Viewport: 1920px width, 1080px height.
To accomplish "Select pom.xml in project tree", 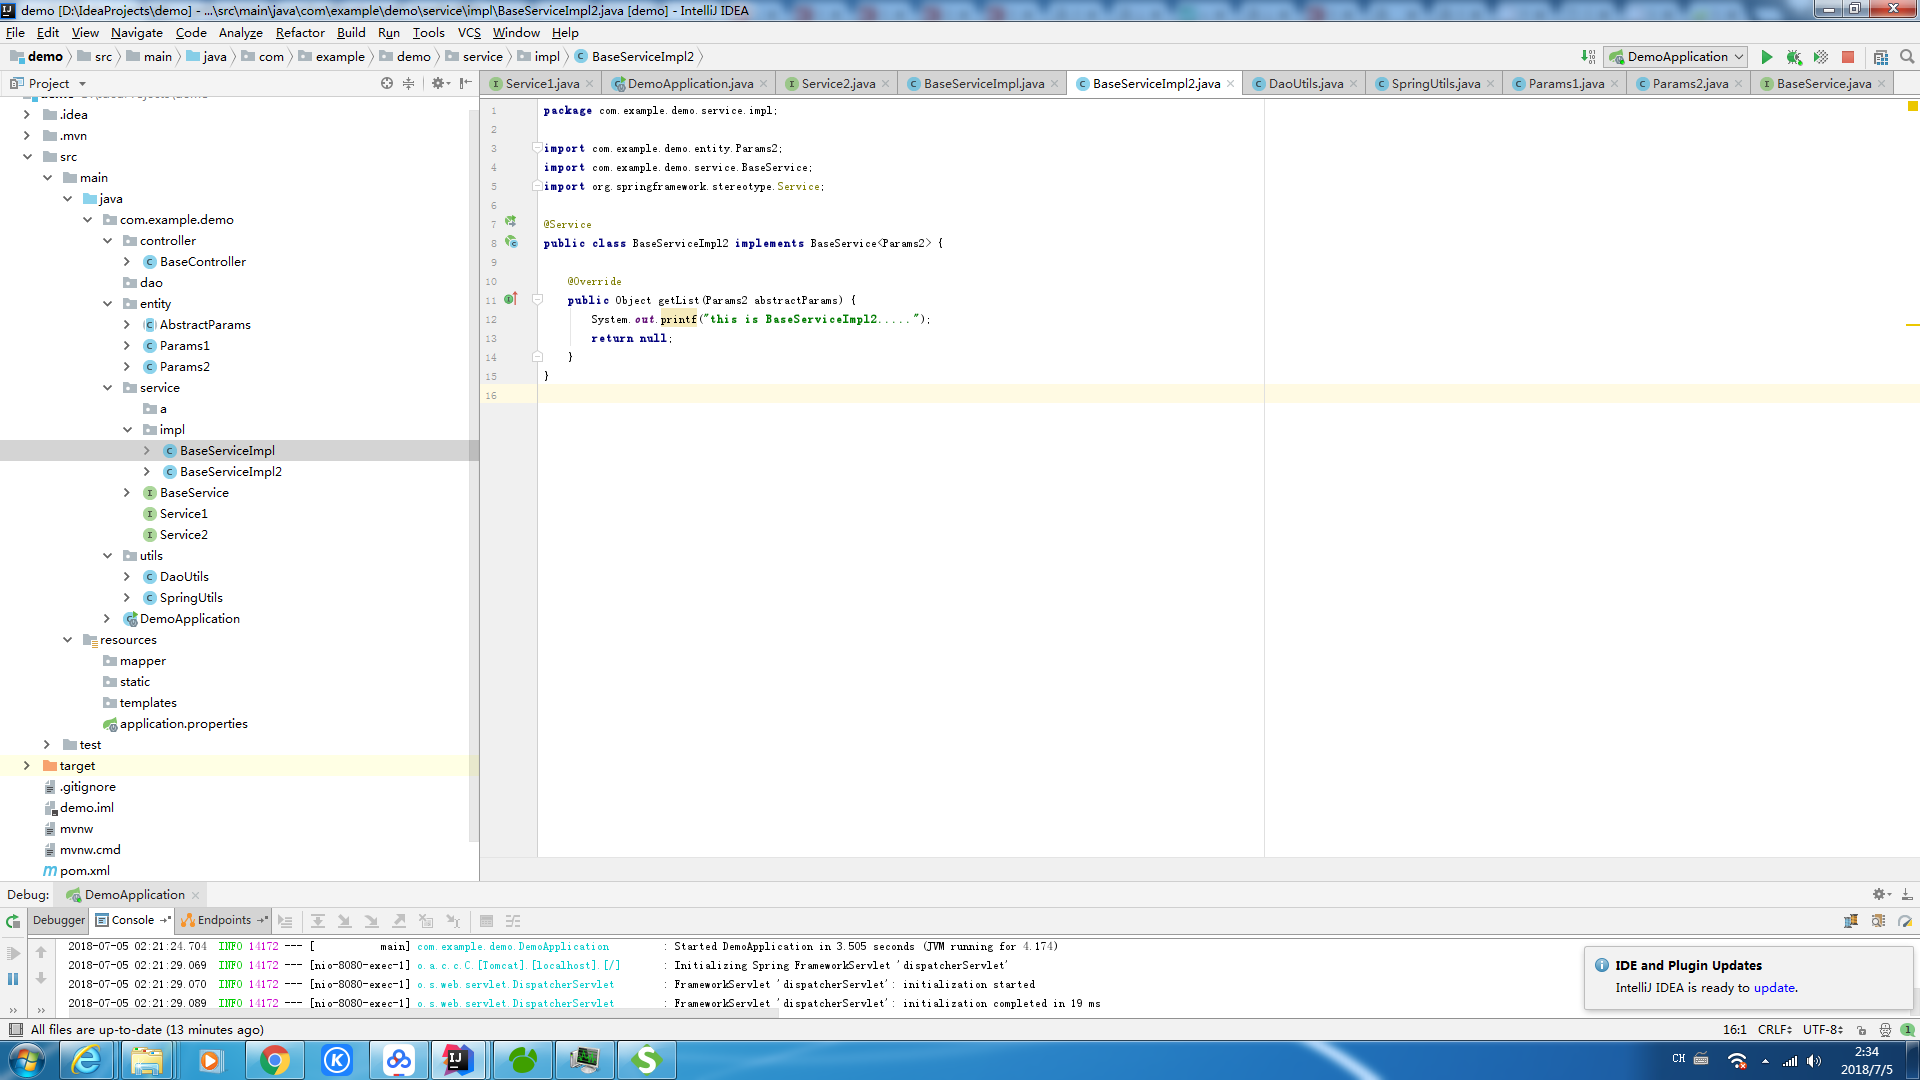I will (84, 870).
